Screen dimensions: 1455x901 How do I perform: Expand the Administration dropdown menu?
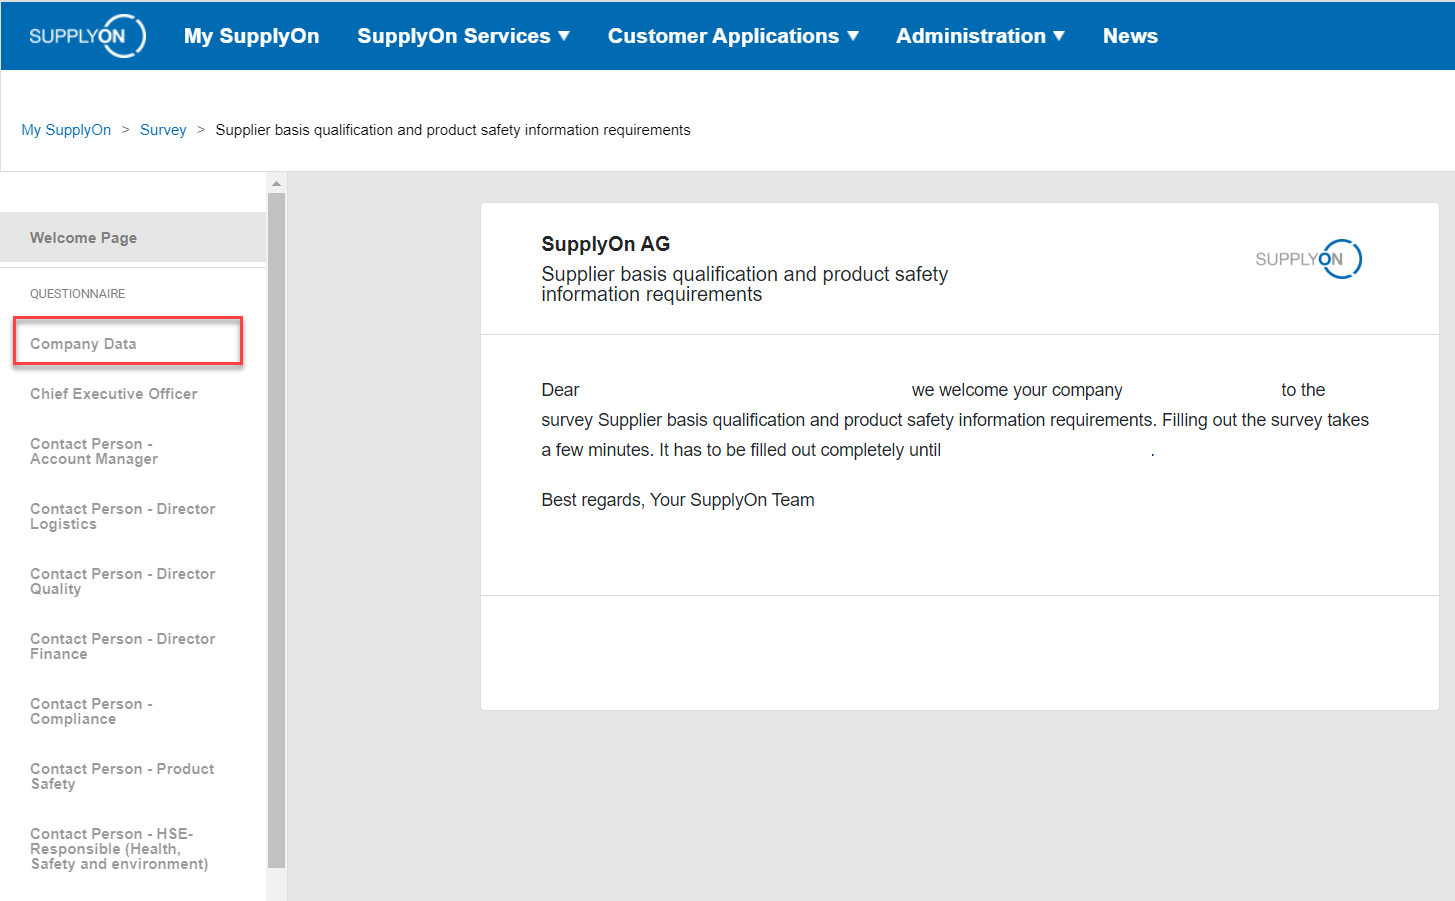coord(980,36)
